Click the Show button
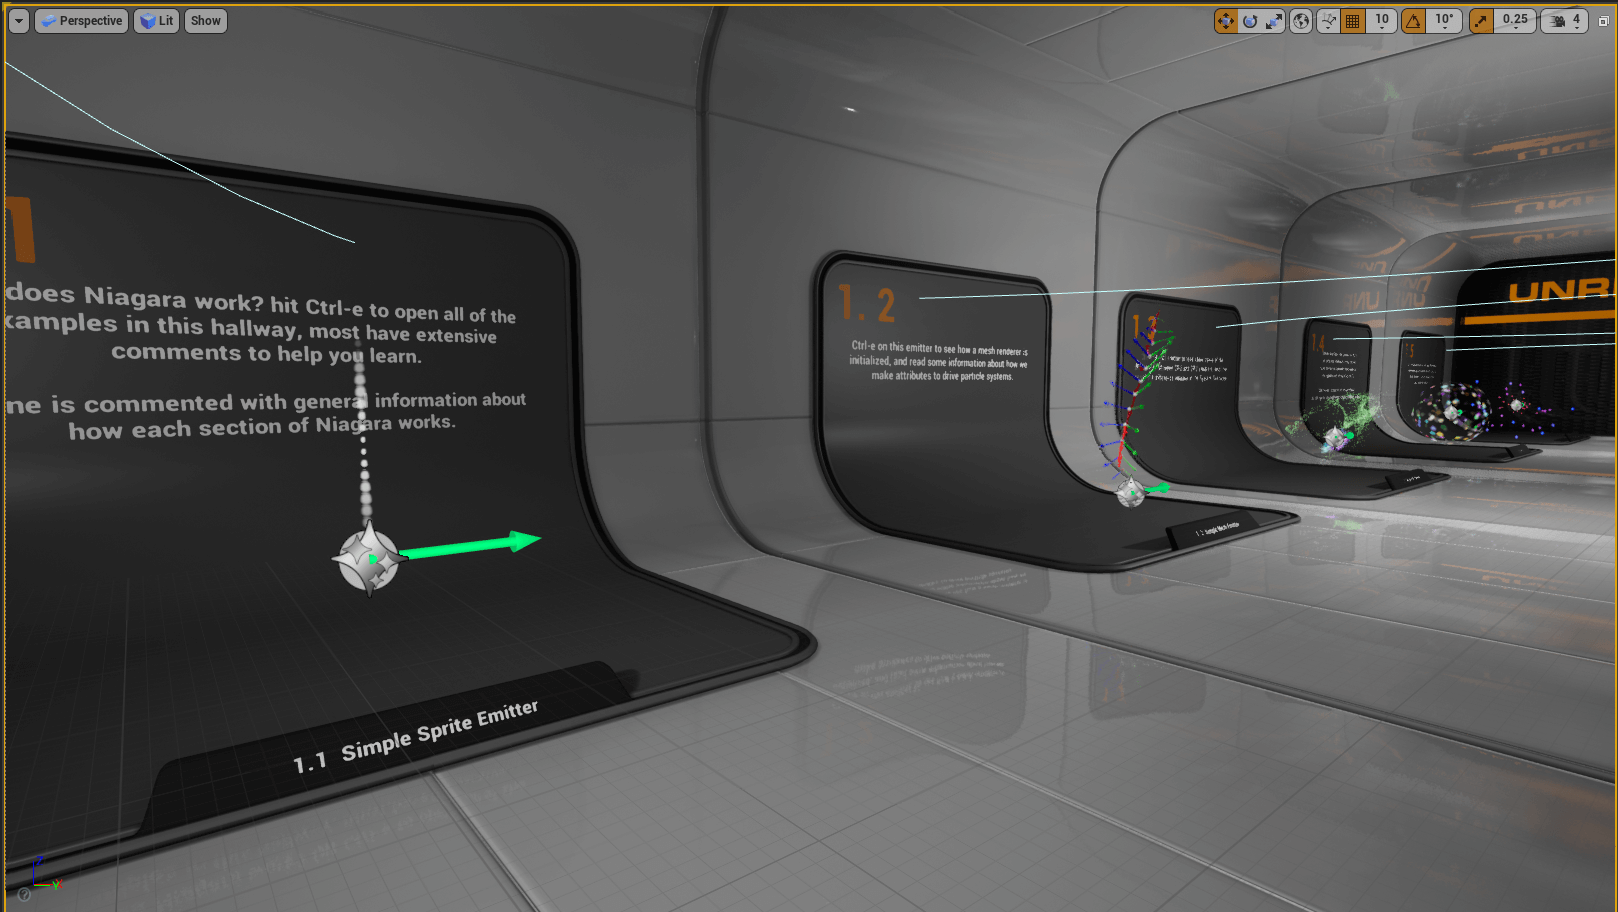 pyautogui.click(x=205, y=21)
